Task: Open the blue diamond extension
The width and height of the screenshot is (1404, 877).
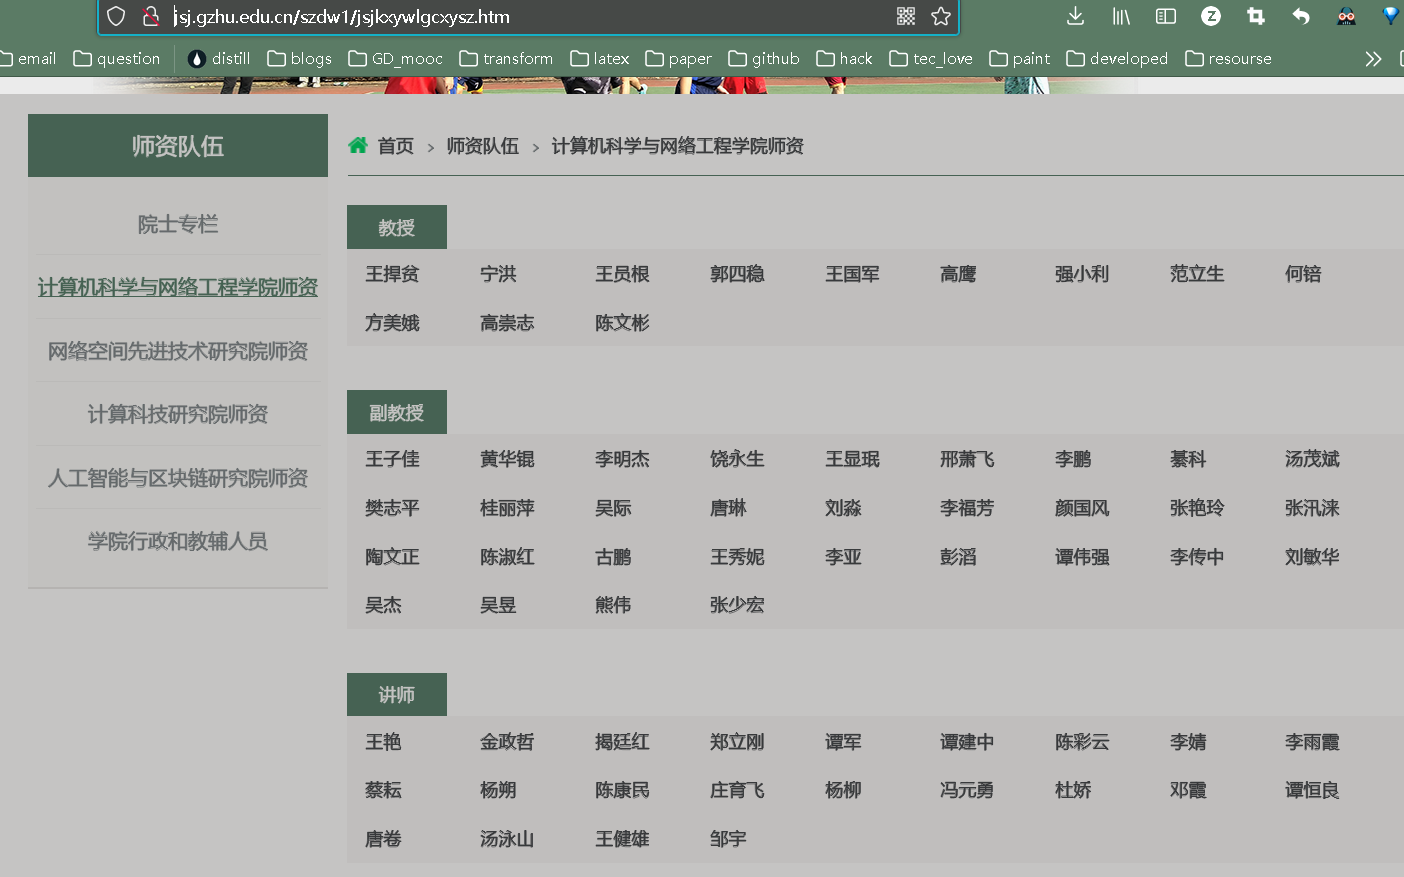Action: pos(1390,16)
